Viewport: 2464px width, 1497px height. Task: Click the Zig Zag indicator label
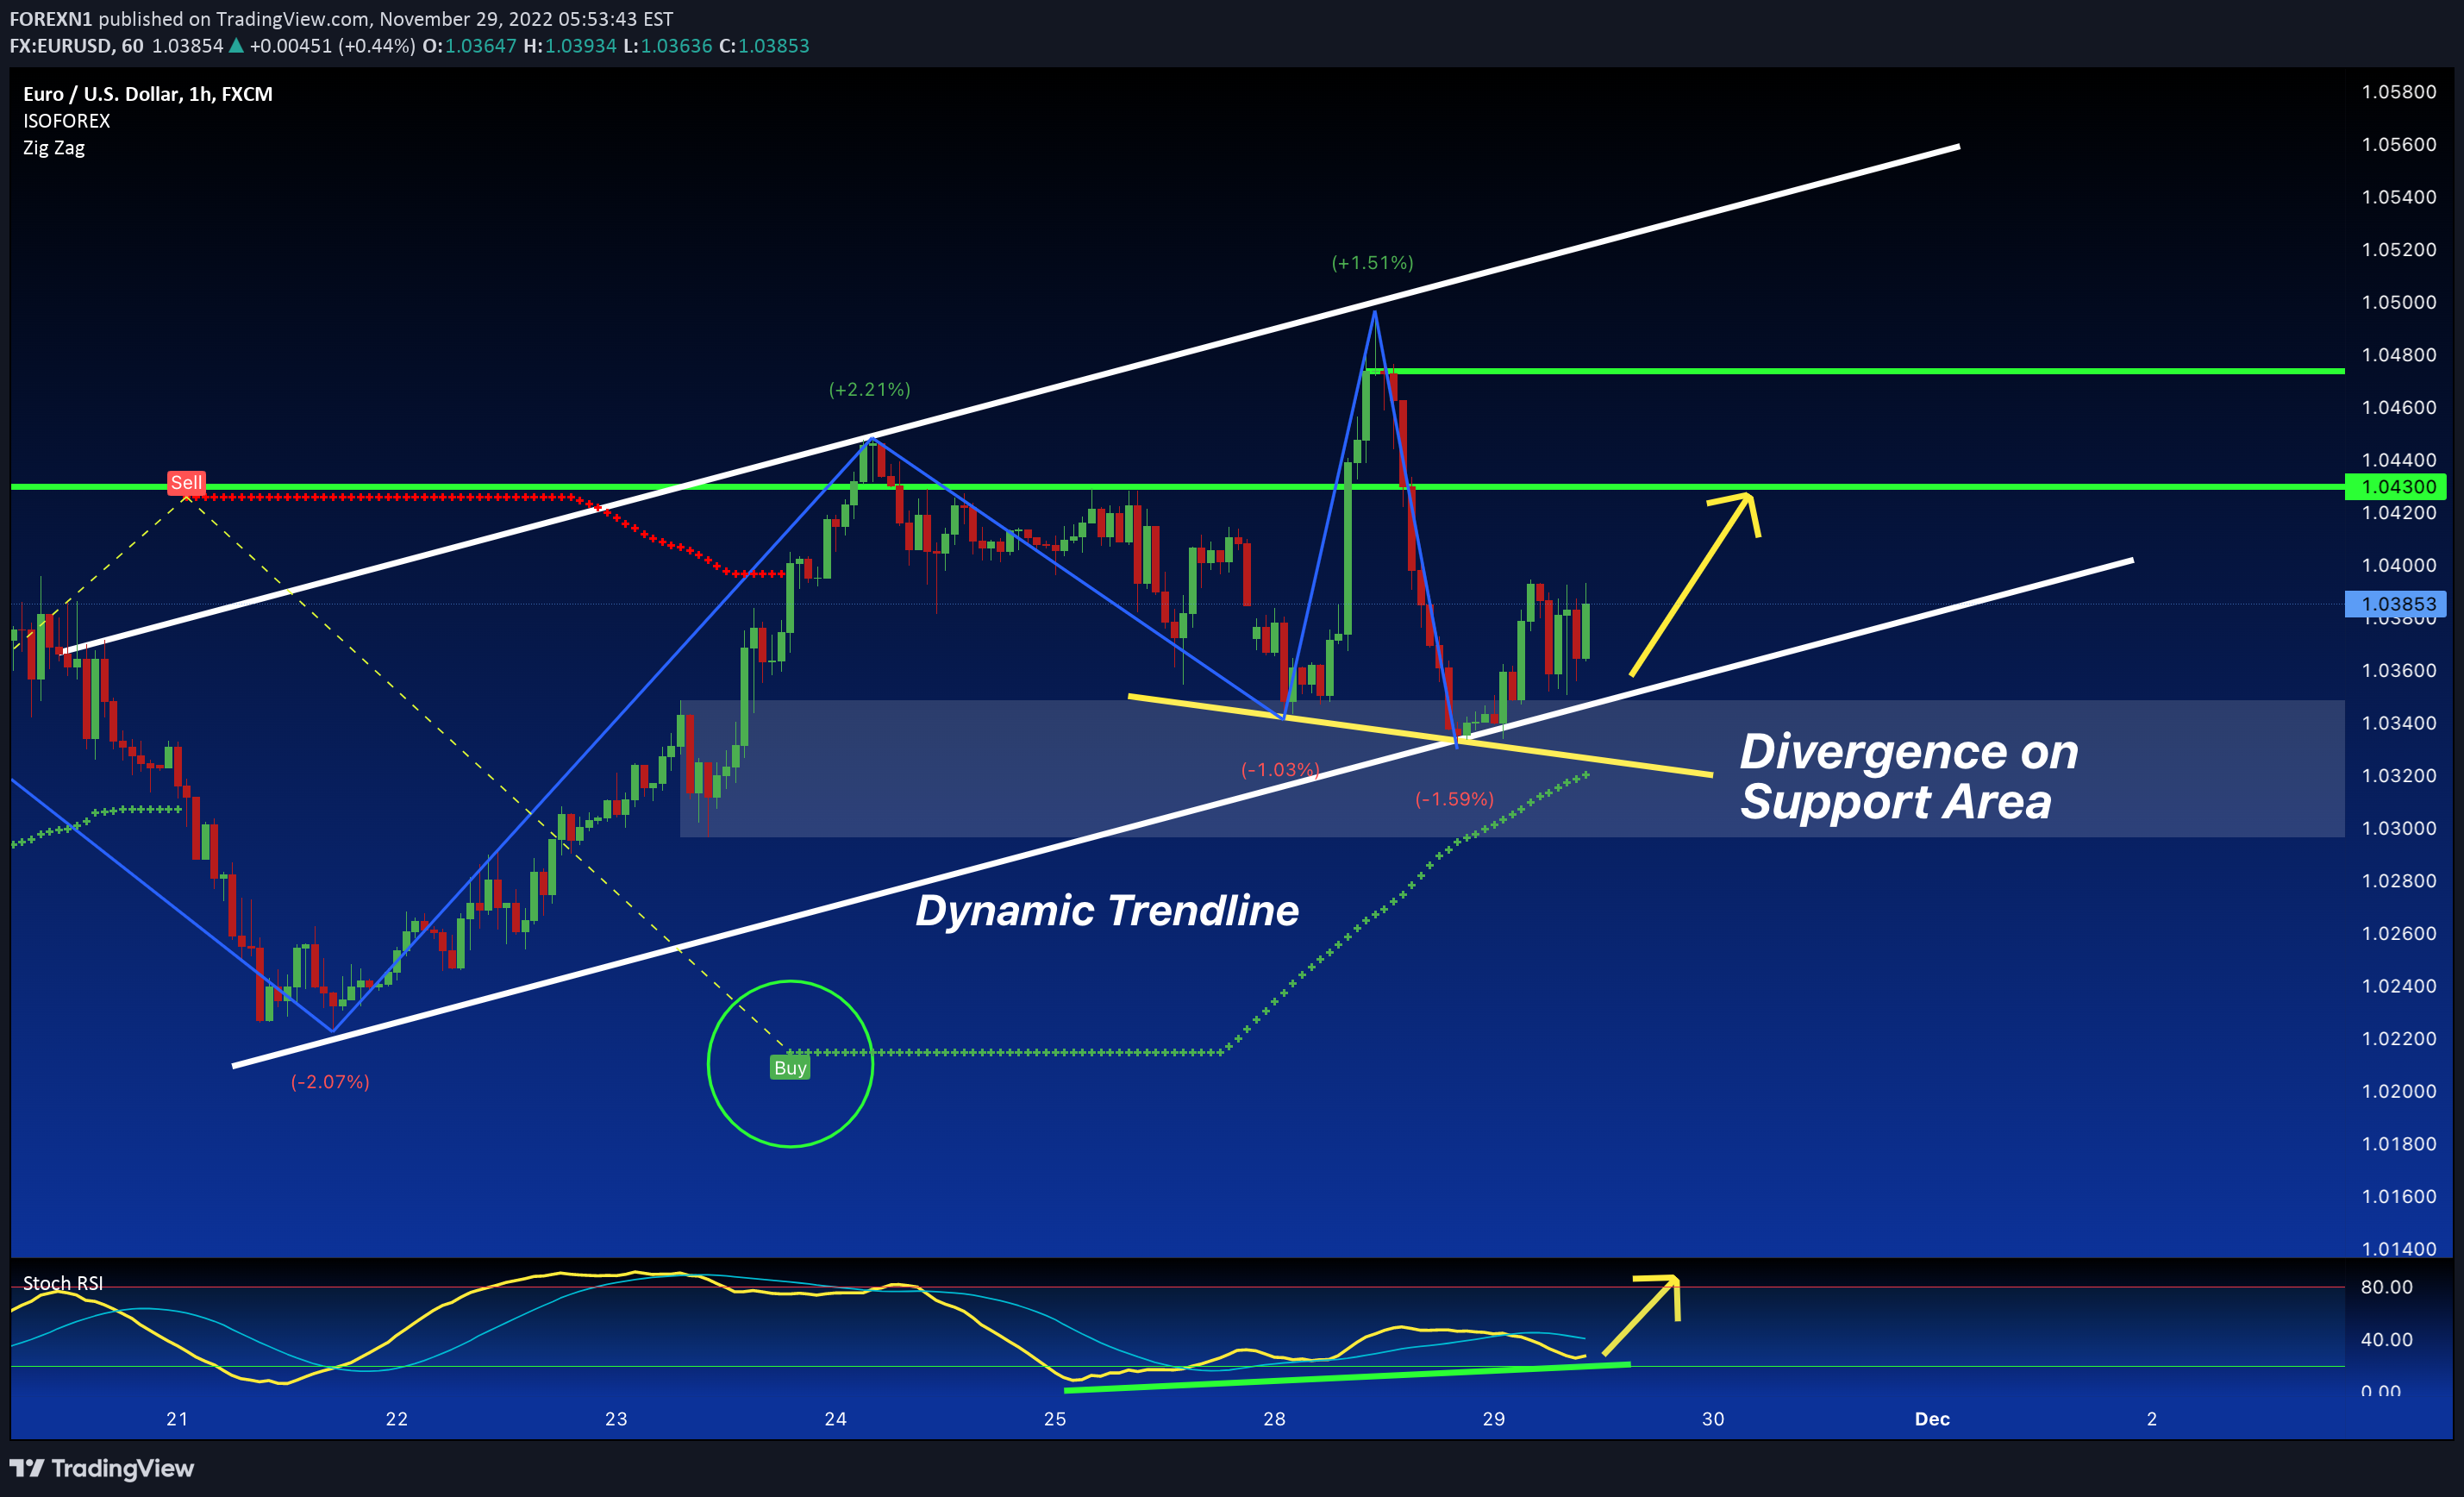54,148
